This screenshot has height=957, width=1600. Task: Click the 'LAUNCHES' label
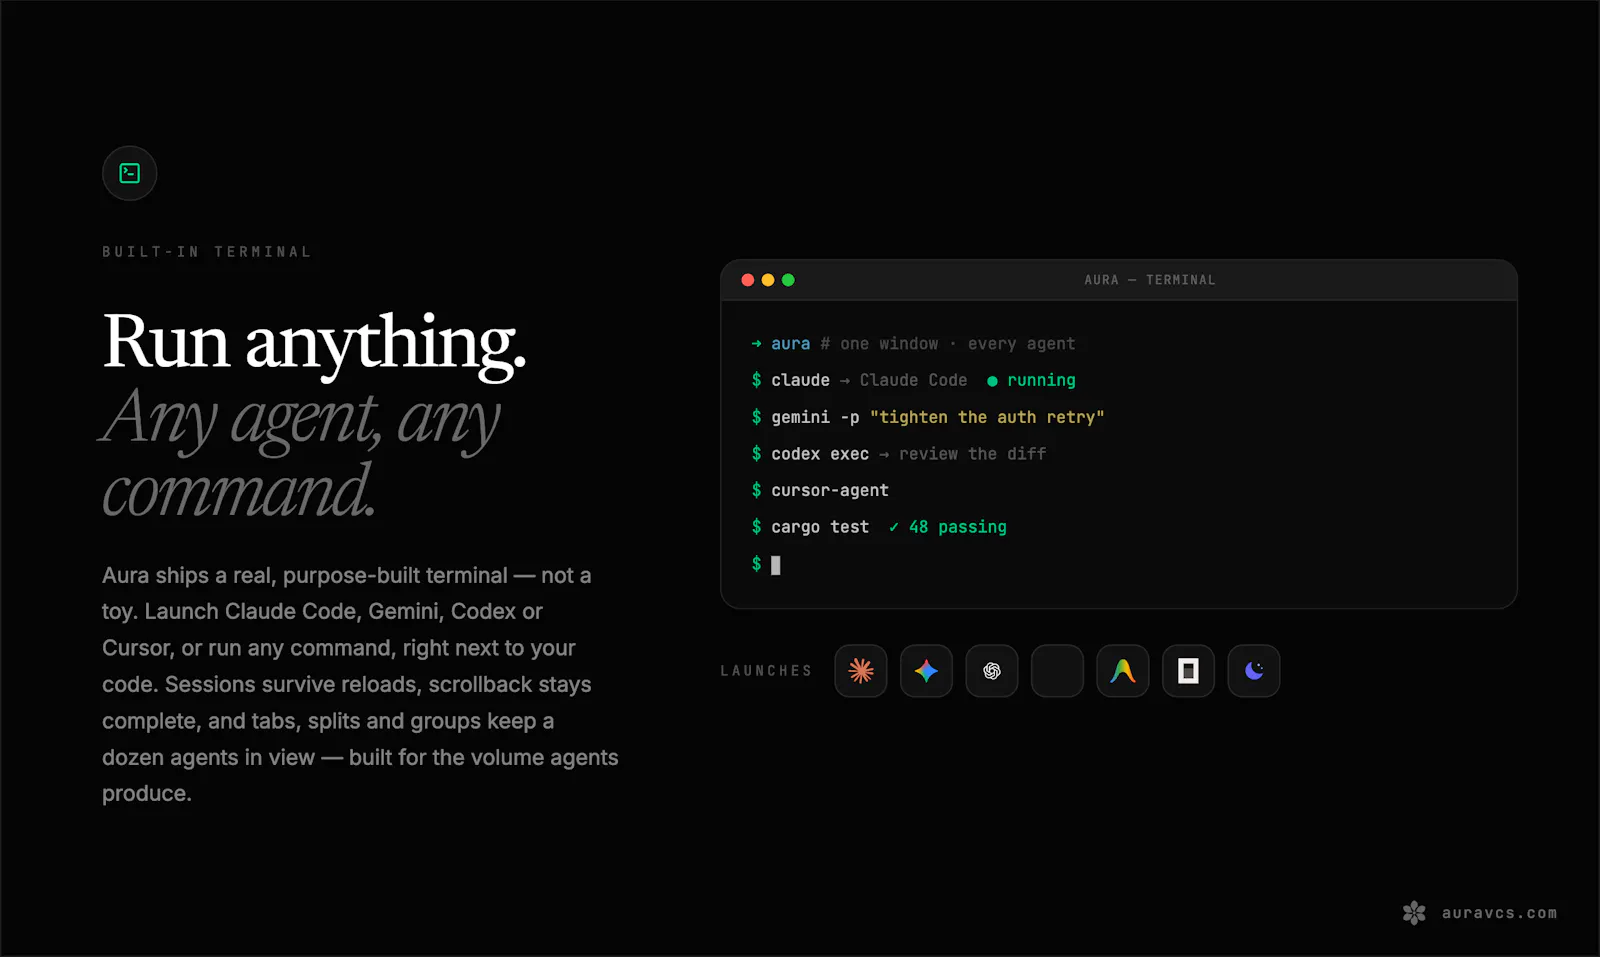point(767,671)
